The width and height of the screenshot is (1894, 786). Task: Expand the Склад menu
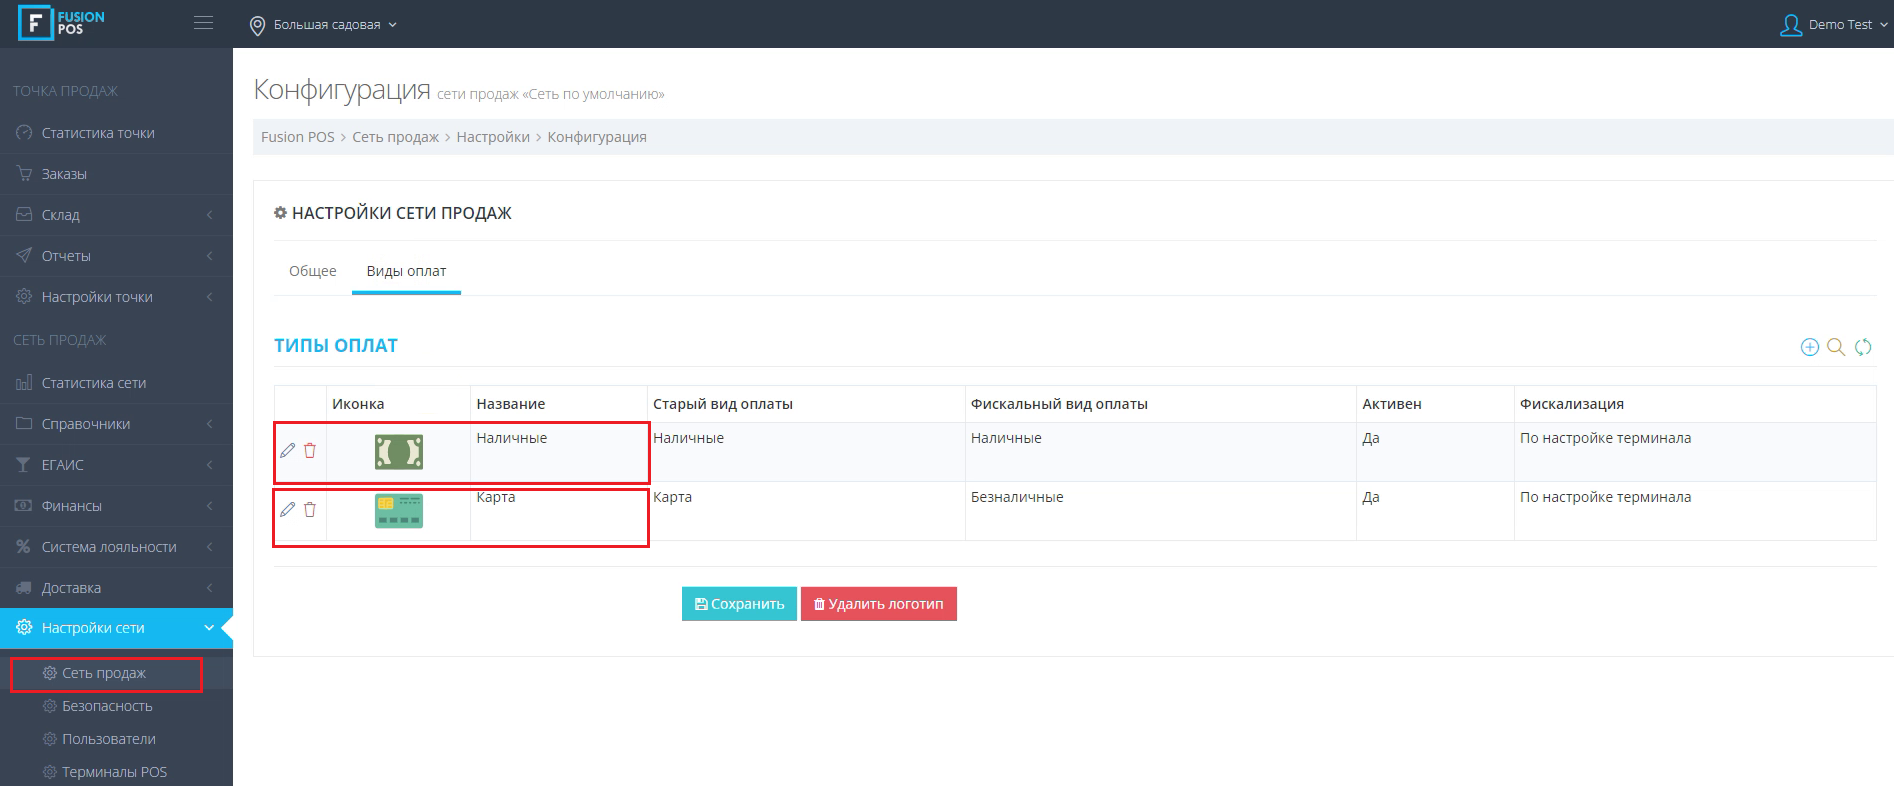(x=116, y=215)
